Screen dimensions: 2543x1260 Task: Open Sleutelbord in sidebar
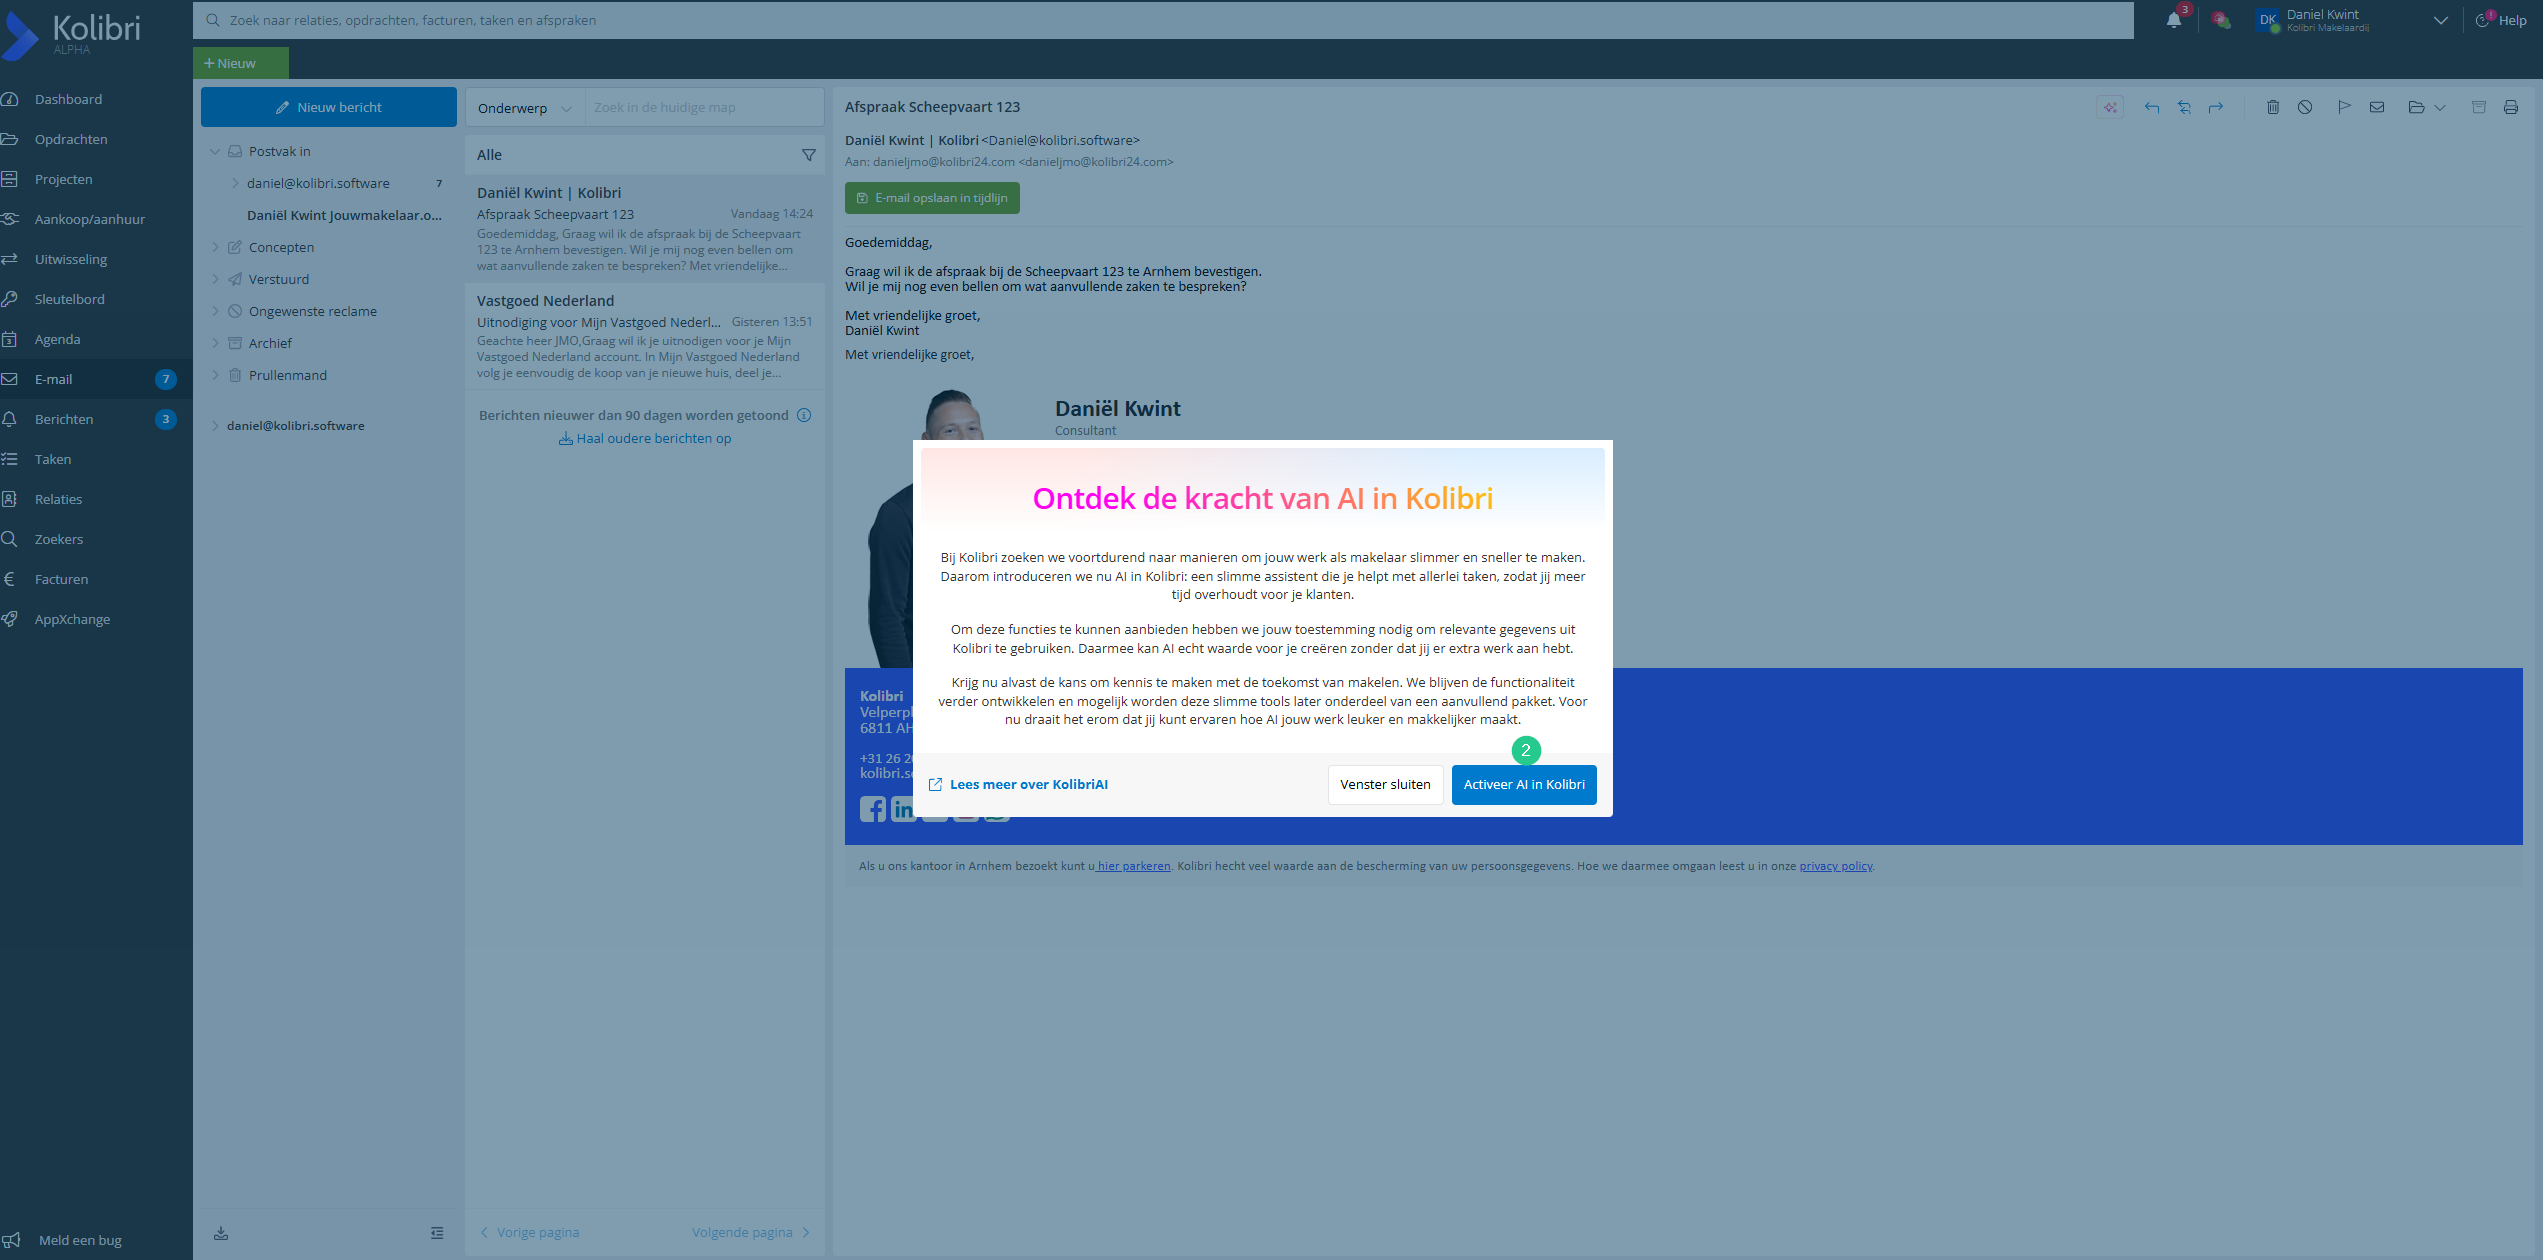[69, 299]
